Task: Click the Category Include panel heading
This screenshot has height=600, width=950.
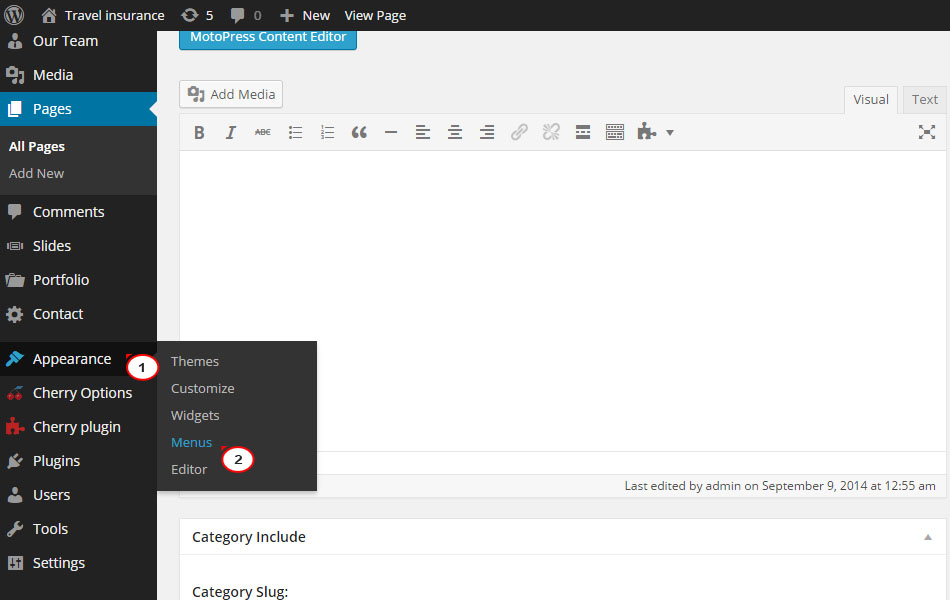Action: [248, 537]
